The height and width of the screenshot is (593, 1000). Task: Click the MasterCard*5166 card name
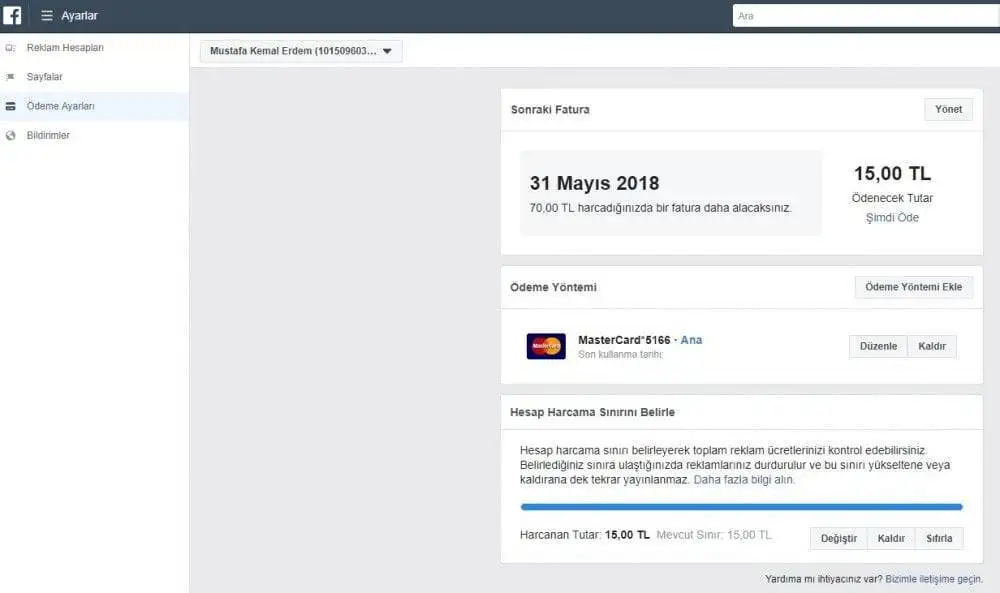624,340
